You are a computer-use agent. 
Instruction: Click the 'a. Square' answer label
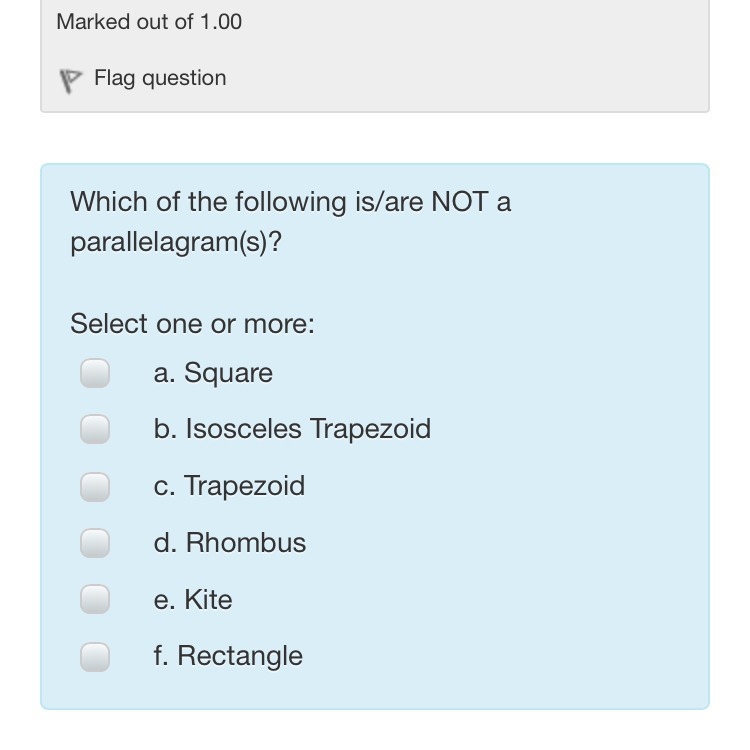click(x=213, y=373)
